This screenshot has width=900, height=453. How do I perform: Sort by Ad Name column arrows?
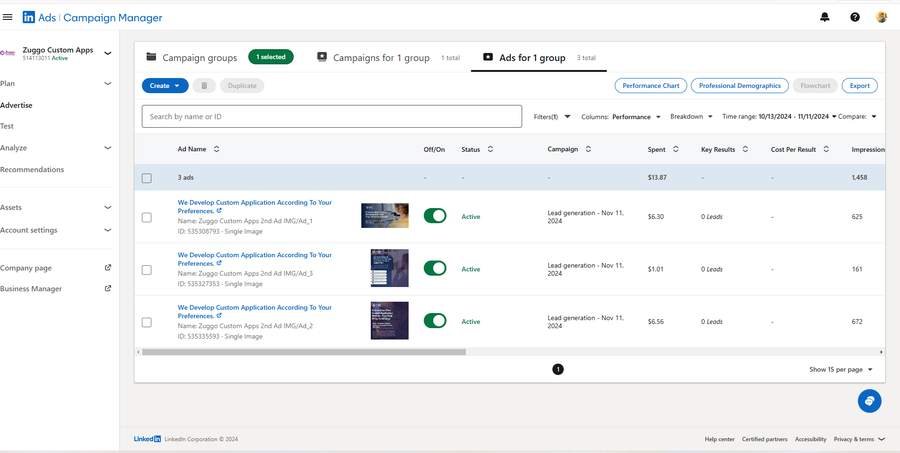216,149
